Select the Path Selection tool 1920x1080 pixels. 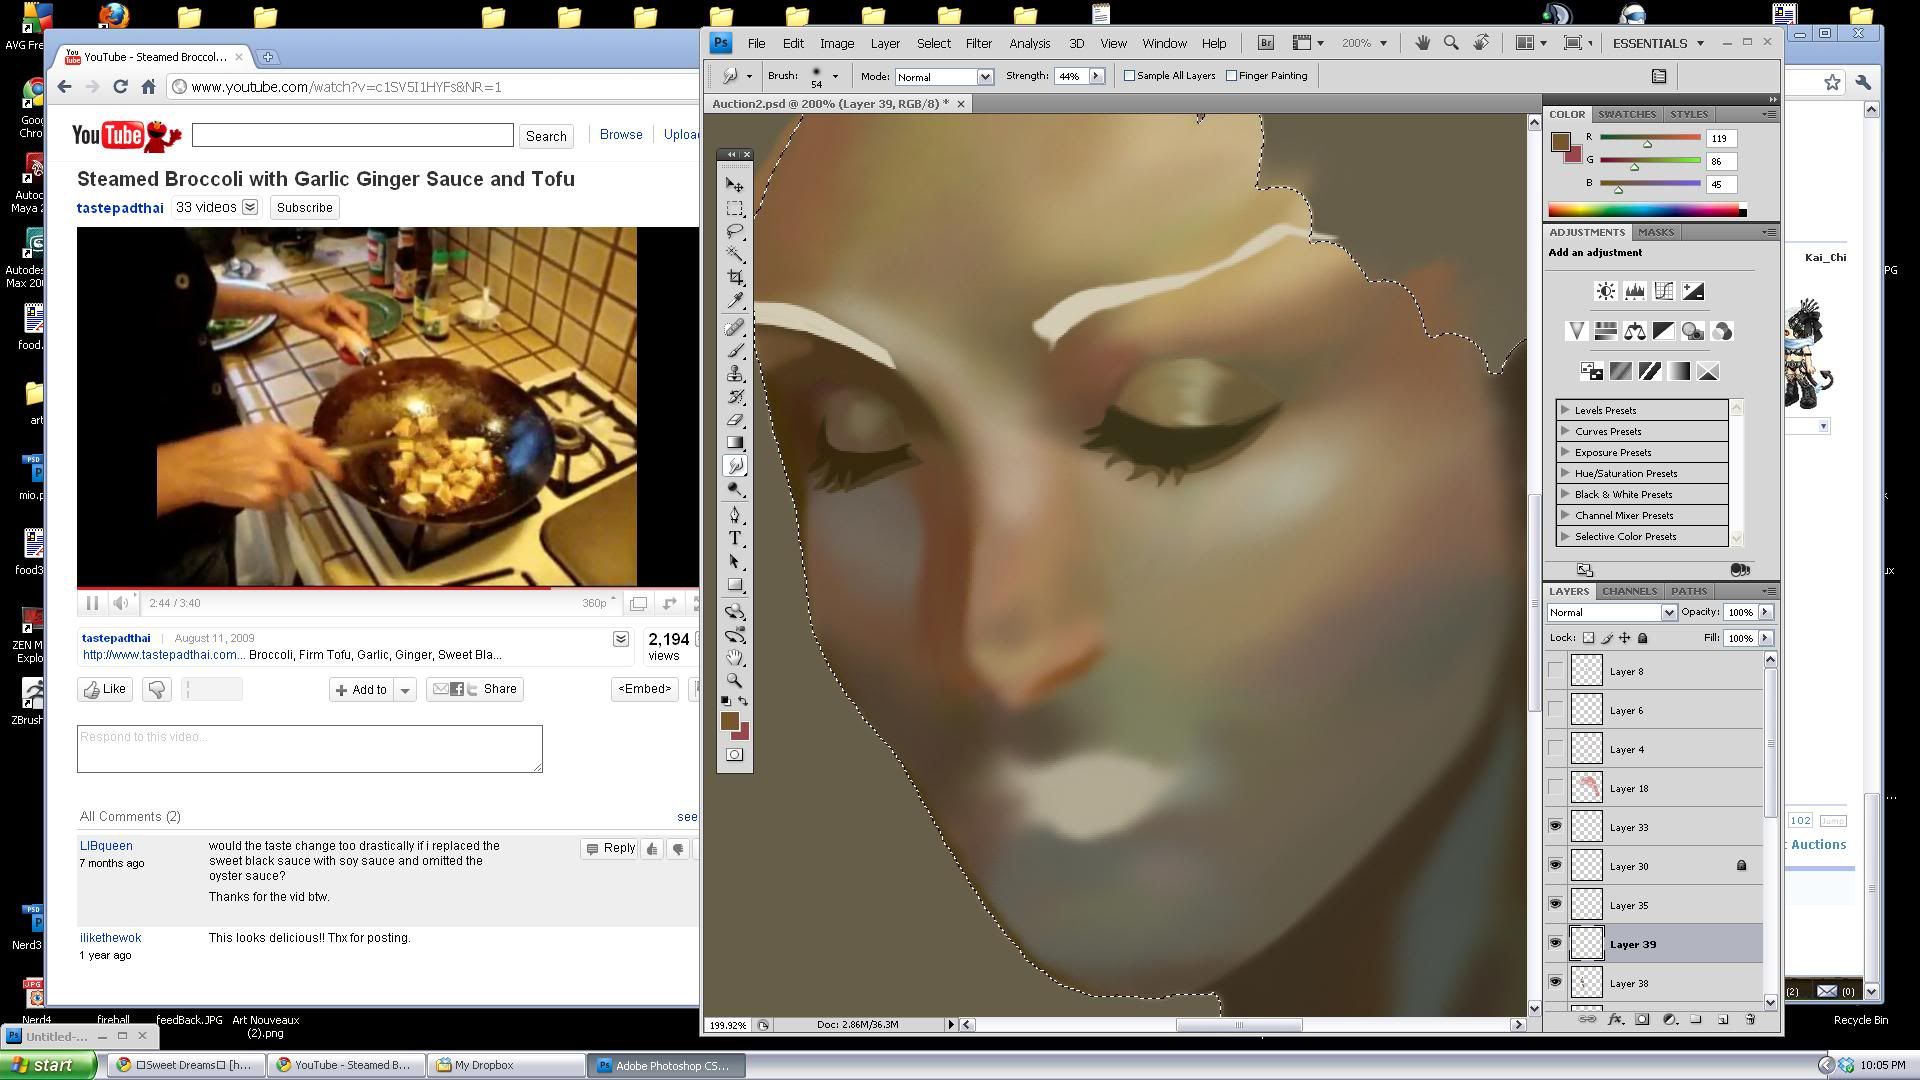(735, 561)
